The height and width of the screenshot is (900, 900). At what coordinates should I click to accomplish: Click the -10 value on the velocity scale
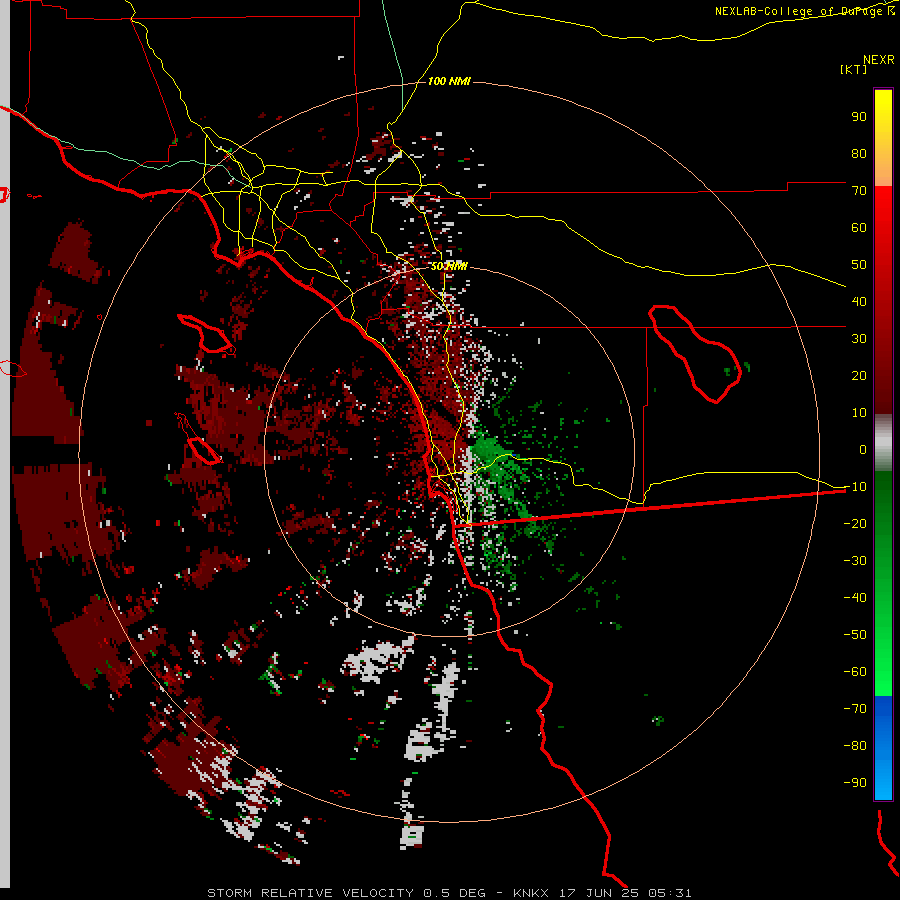click(x=855, y=487)
